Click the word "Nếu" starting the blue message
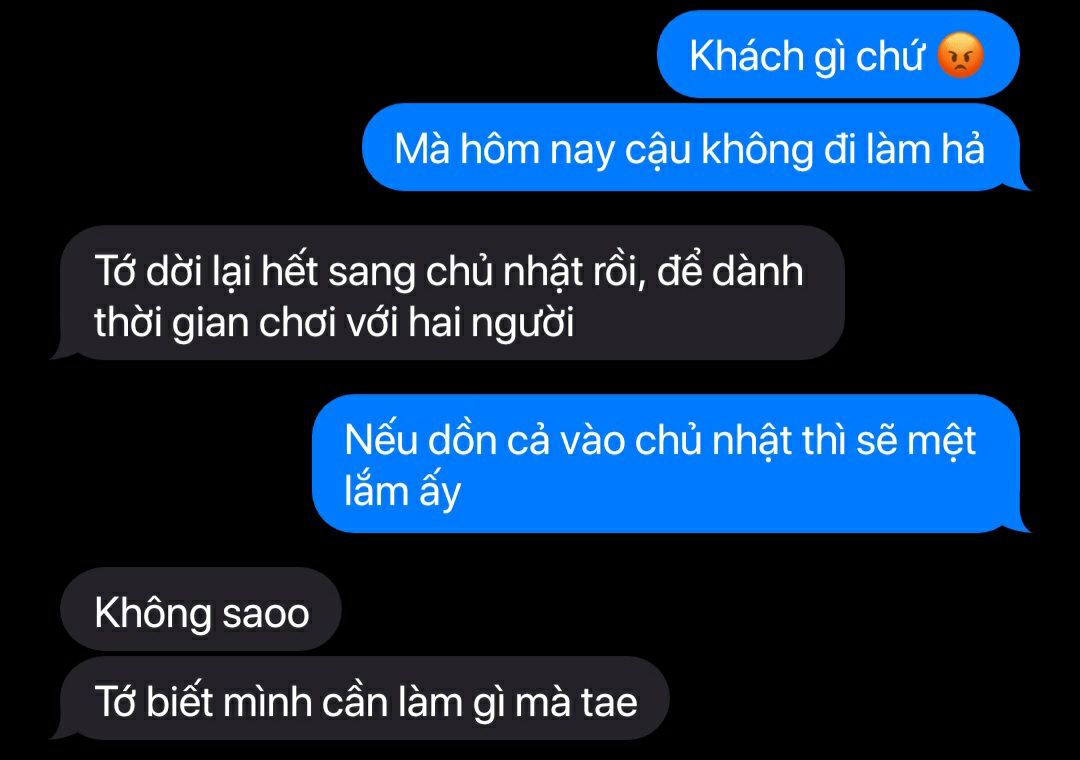Viewport: 1080px width, 760px height. [380, 440]
